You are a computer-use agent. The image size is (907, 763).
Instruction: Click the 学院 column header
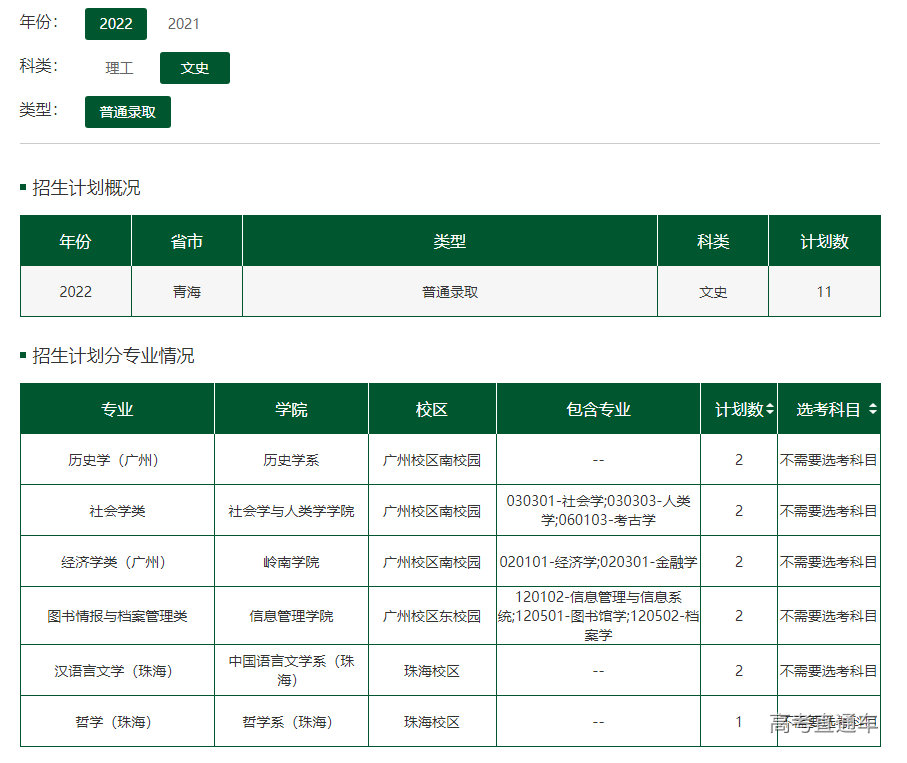[x=291, y=410]
